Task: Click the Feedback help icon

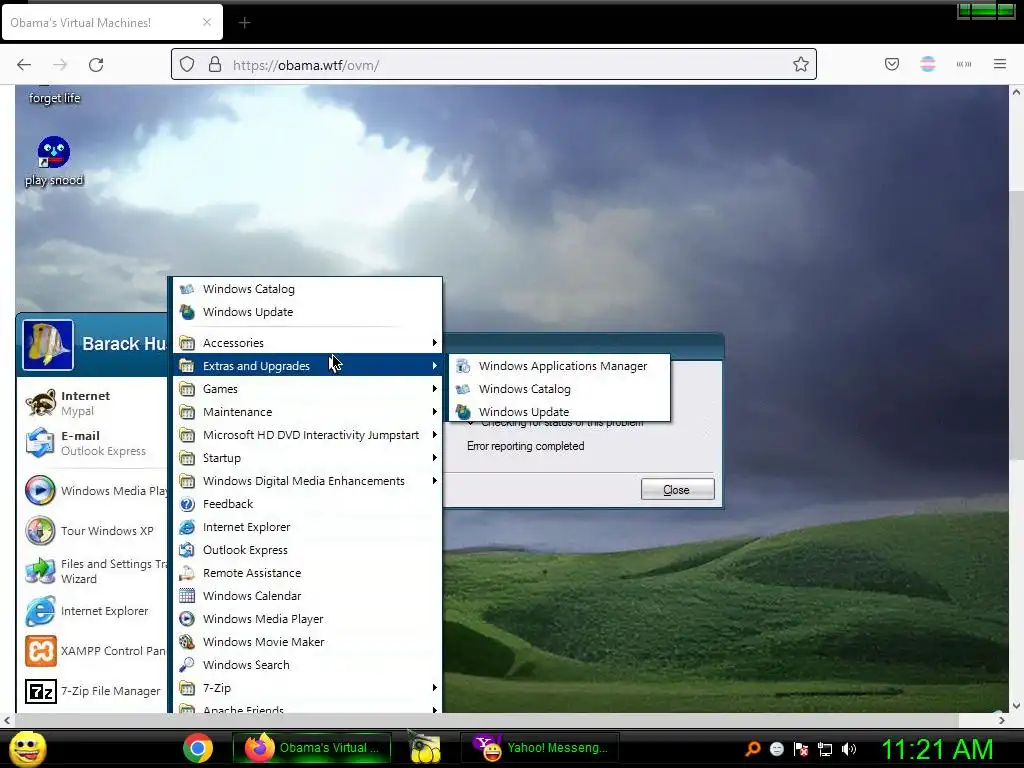Action: pyautogui.click(x=187, y=504)
